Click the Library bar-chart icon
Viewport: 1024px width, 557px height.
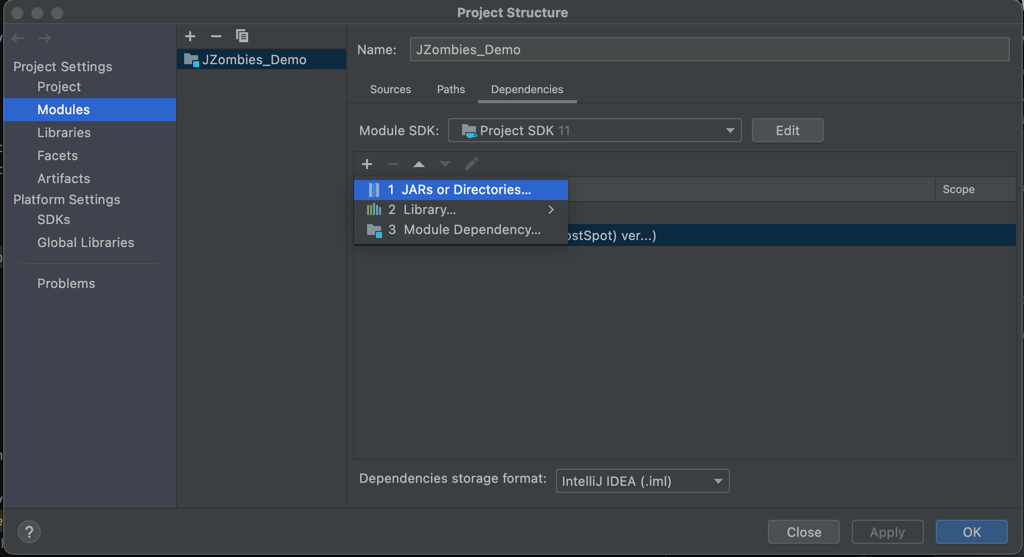[x=374, y=210]
